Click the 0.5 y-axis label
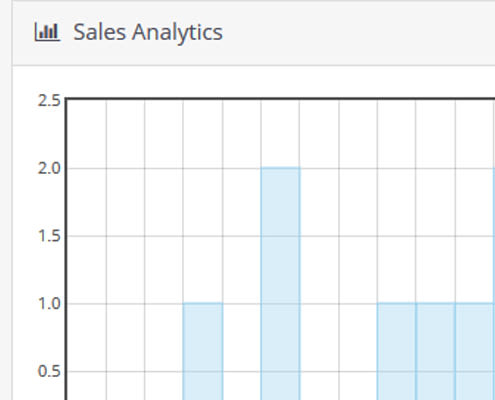This screenshot has height=400, width=495. point(49,371)
